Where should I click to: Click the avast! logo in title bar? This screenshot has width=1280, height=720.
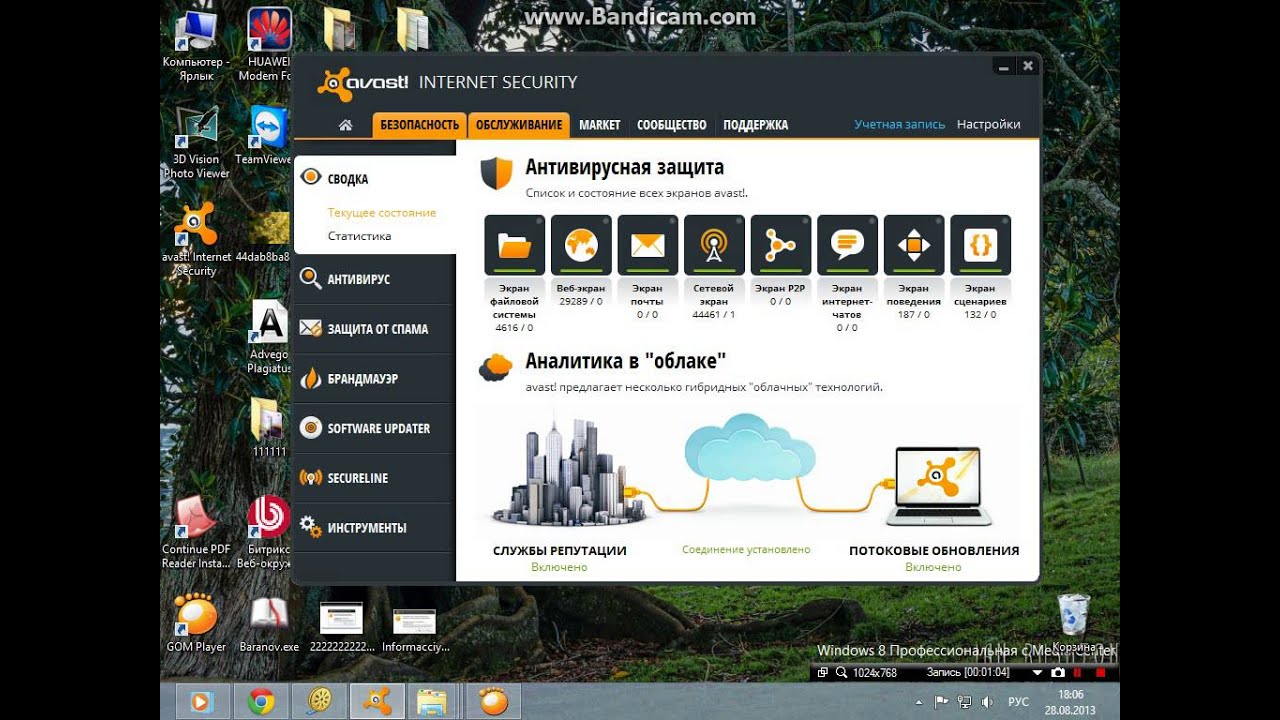363,82
